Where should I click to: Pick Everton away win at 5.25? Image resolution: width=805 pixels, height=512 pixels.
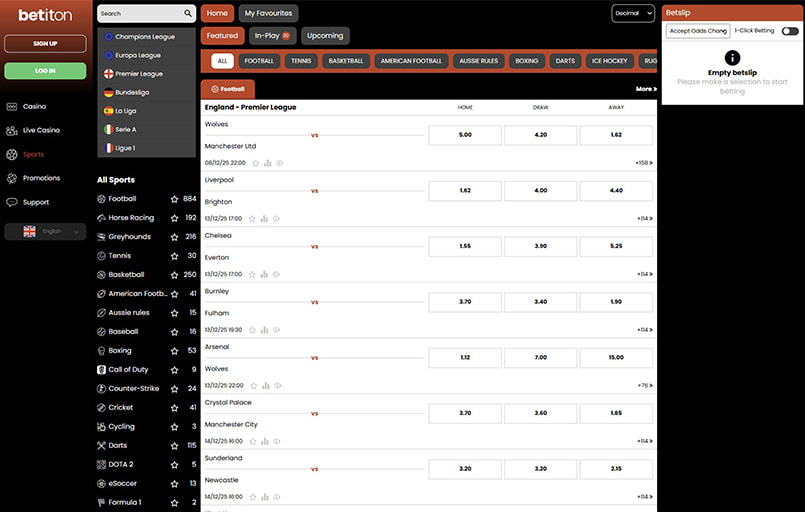[616, 246]
